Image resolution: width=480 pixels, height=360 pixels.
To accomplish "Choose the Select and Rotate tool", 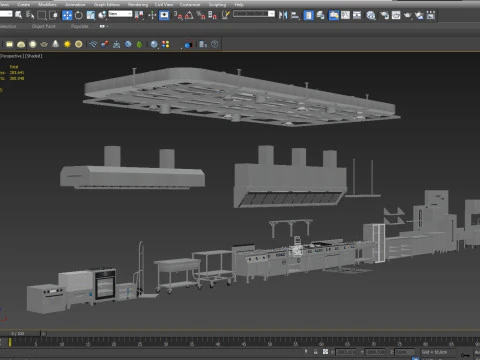I will [x=79, y=15].
